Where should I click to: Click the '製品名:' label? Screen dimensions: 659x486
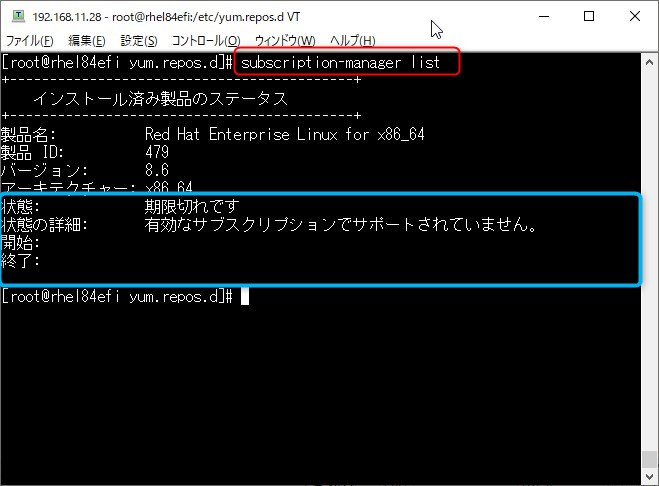coord(28,135)
